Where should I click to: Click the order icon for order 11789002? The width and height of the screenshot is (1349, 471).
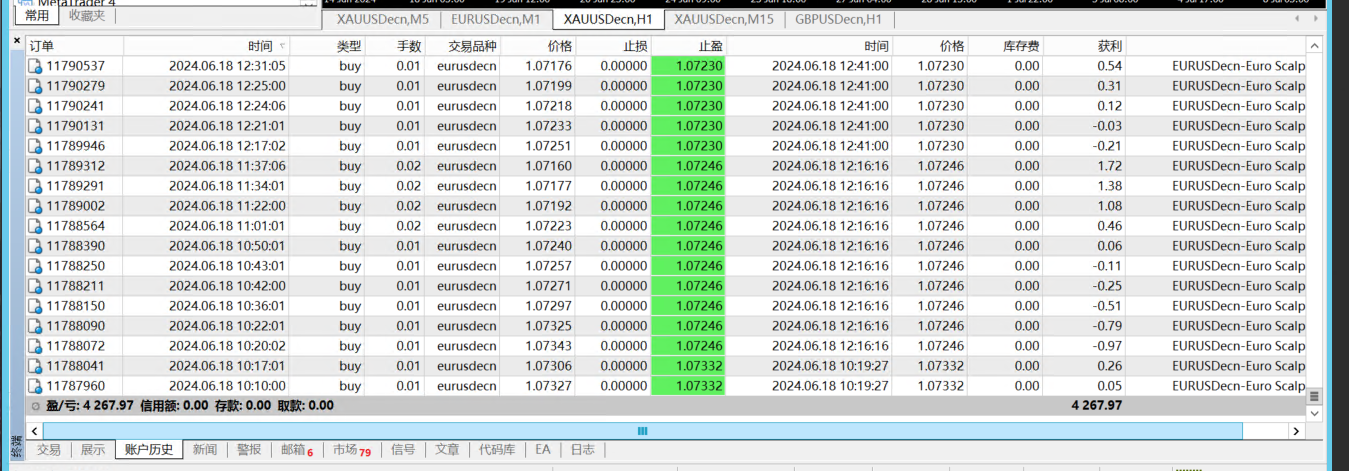pos(35,206)
